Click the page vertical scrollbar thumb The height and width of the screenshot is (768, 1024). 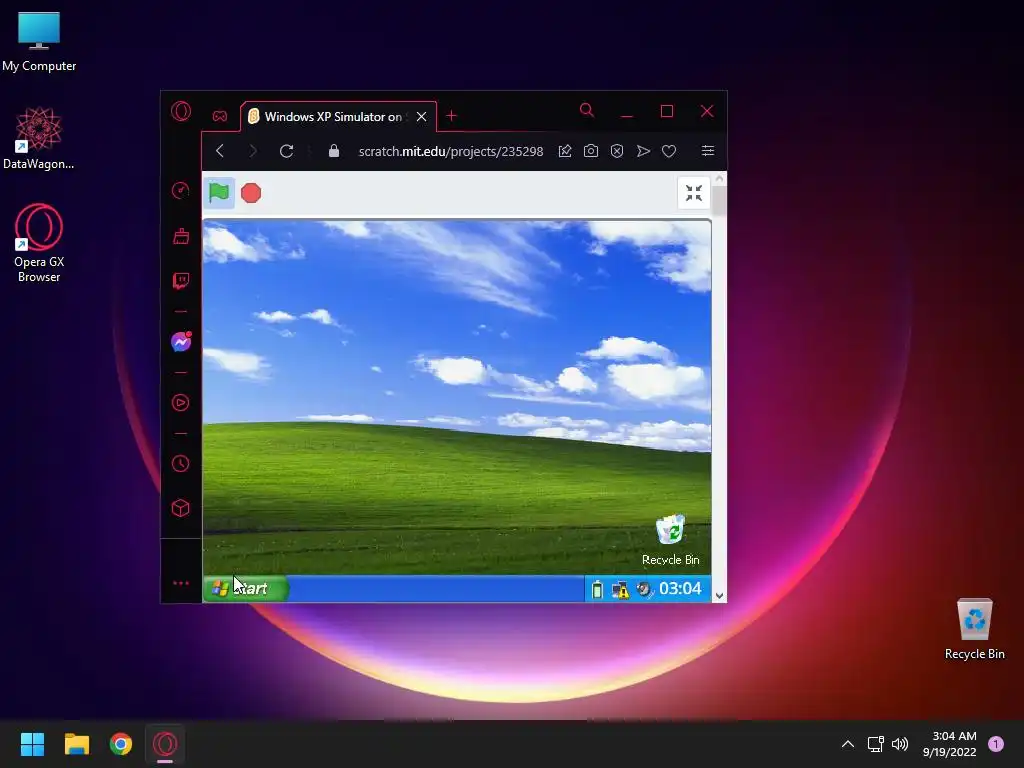click(x=719, y=201)
